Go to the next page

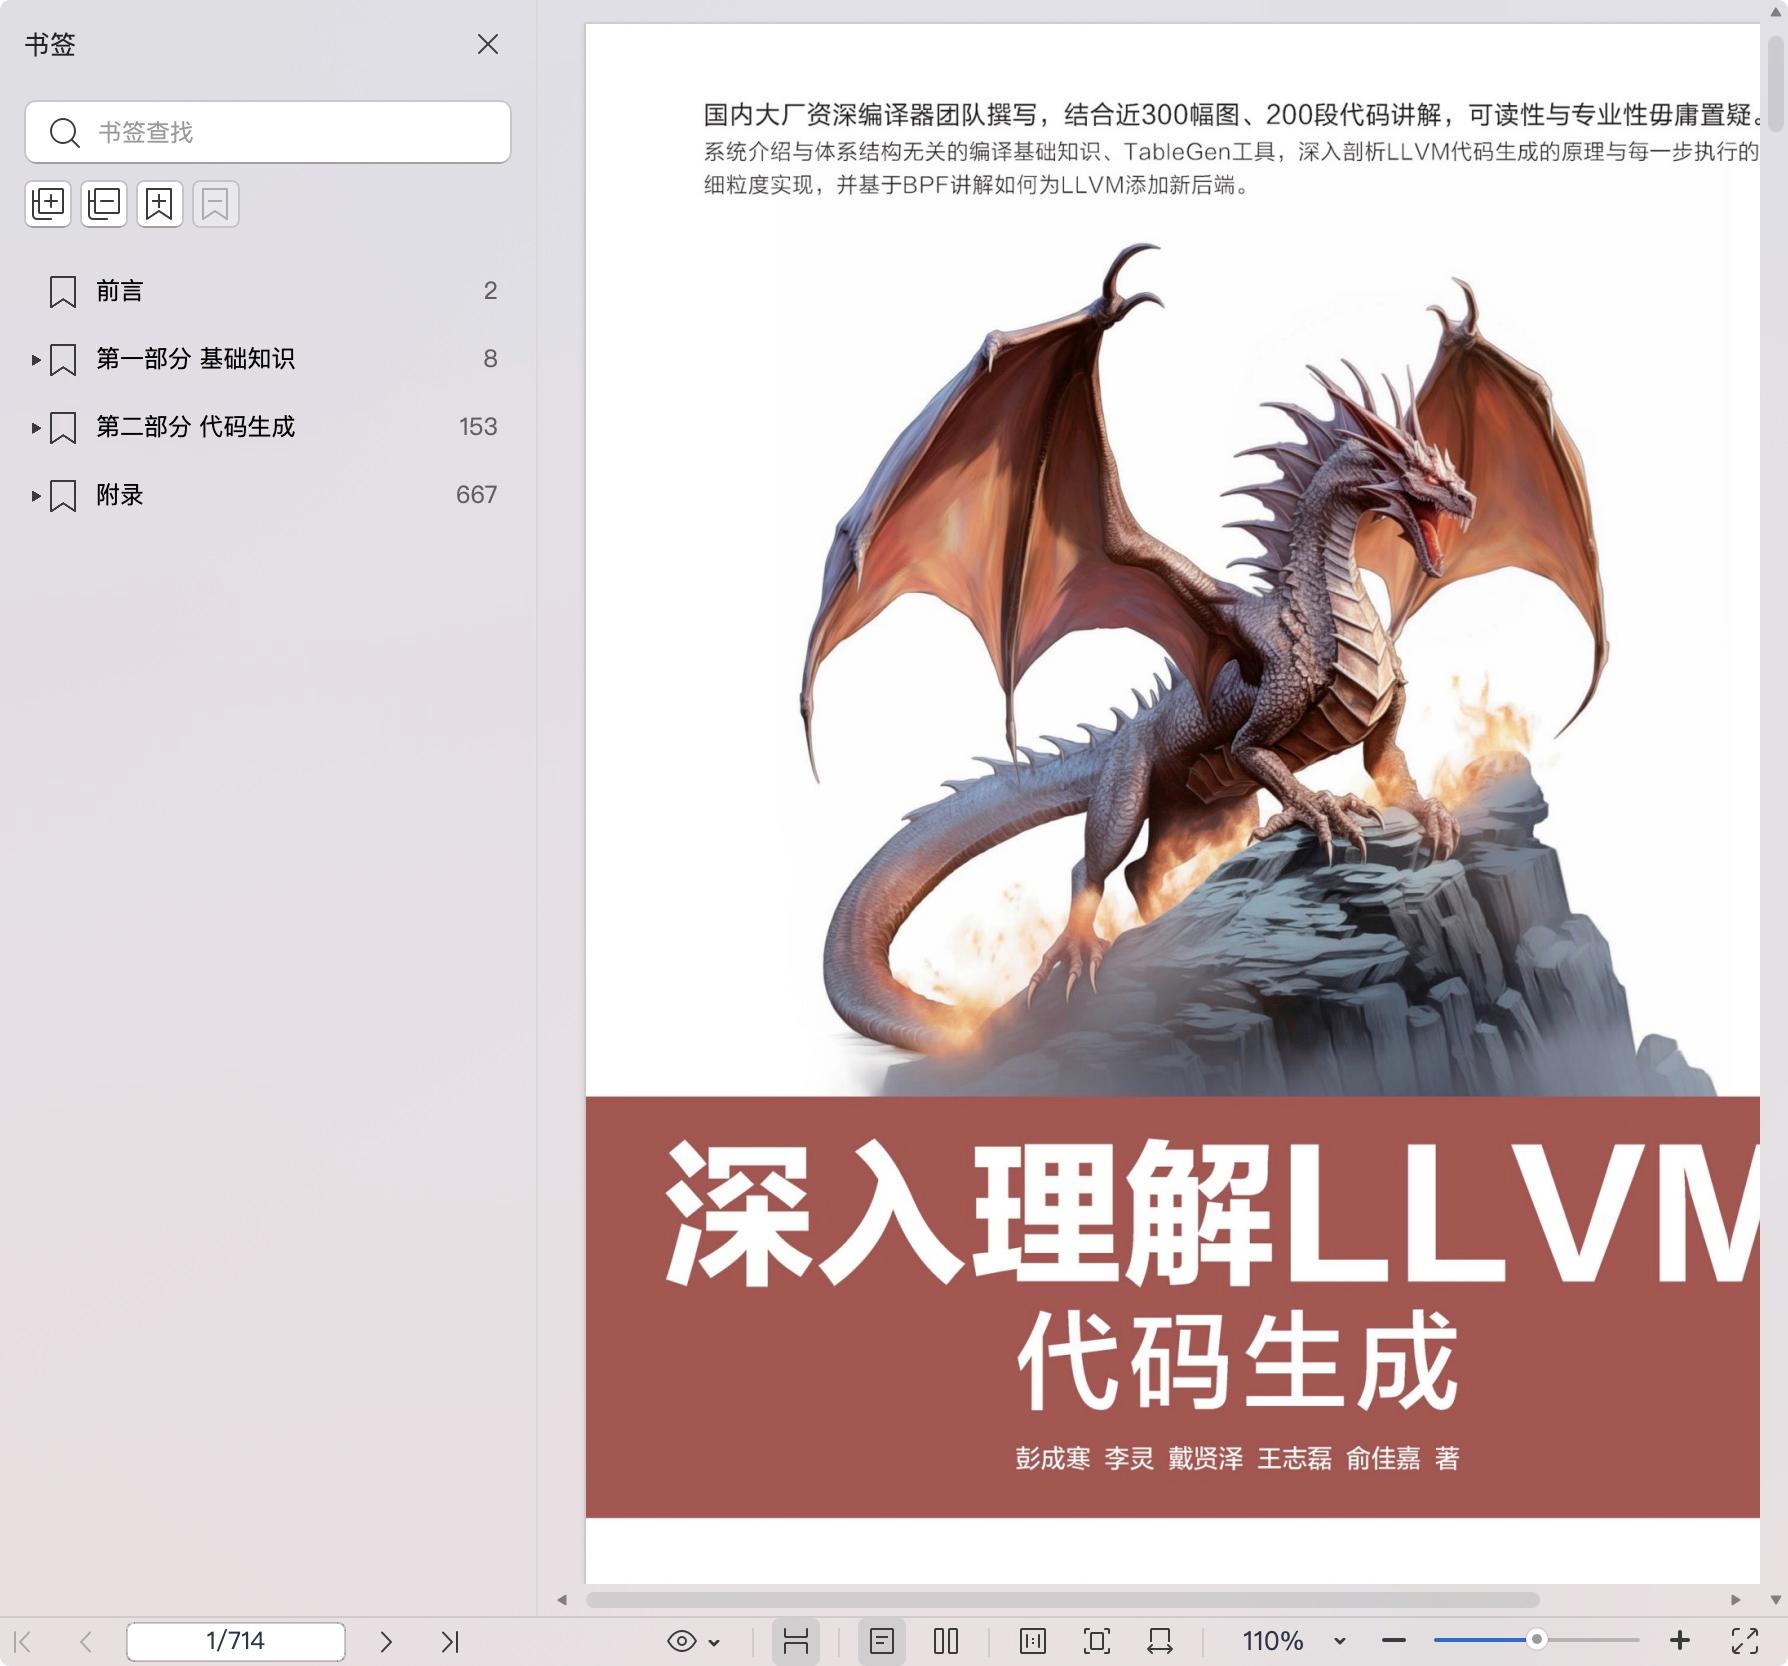pyautogui.click(x=386, y=1641)
